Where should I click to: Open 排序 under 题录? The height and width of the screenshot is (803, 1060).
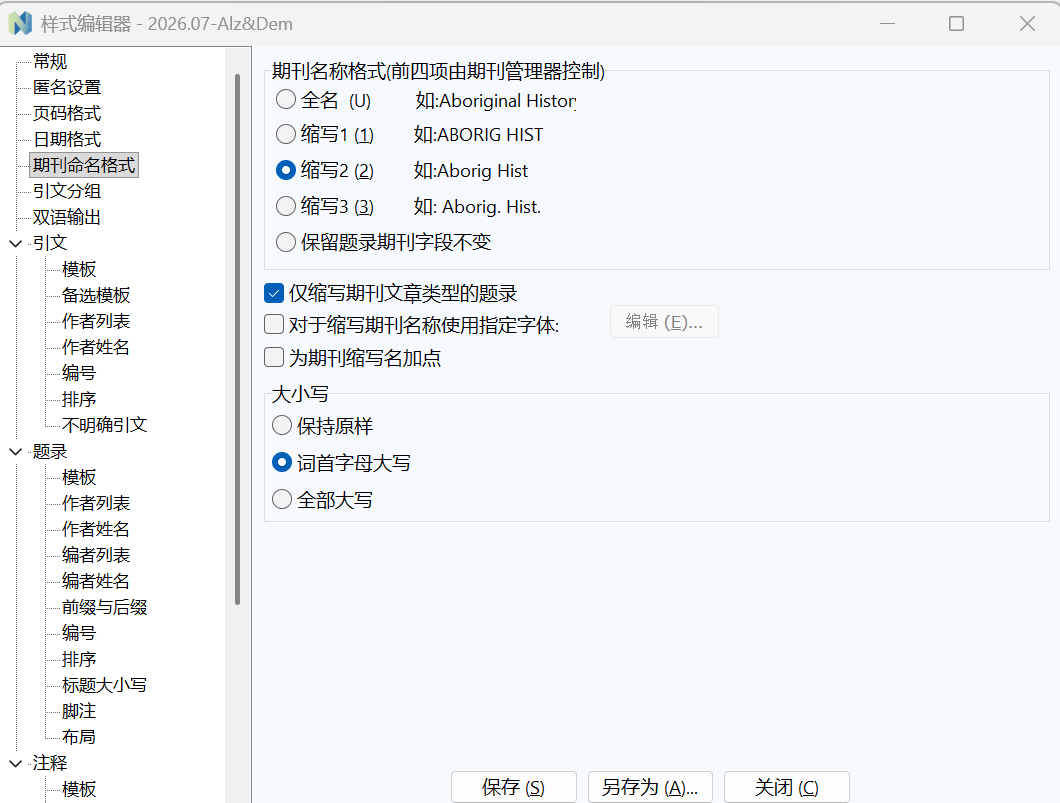79,659
